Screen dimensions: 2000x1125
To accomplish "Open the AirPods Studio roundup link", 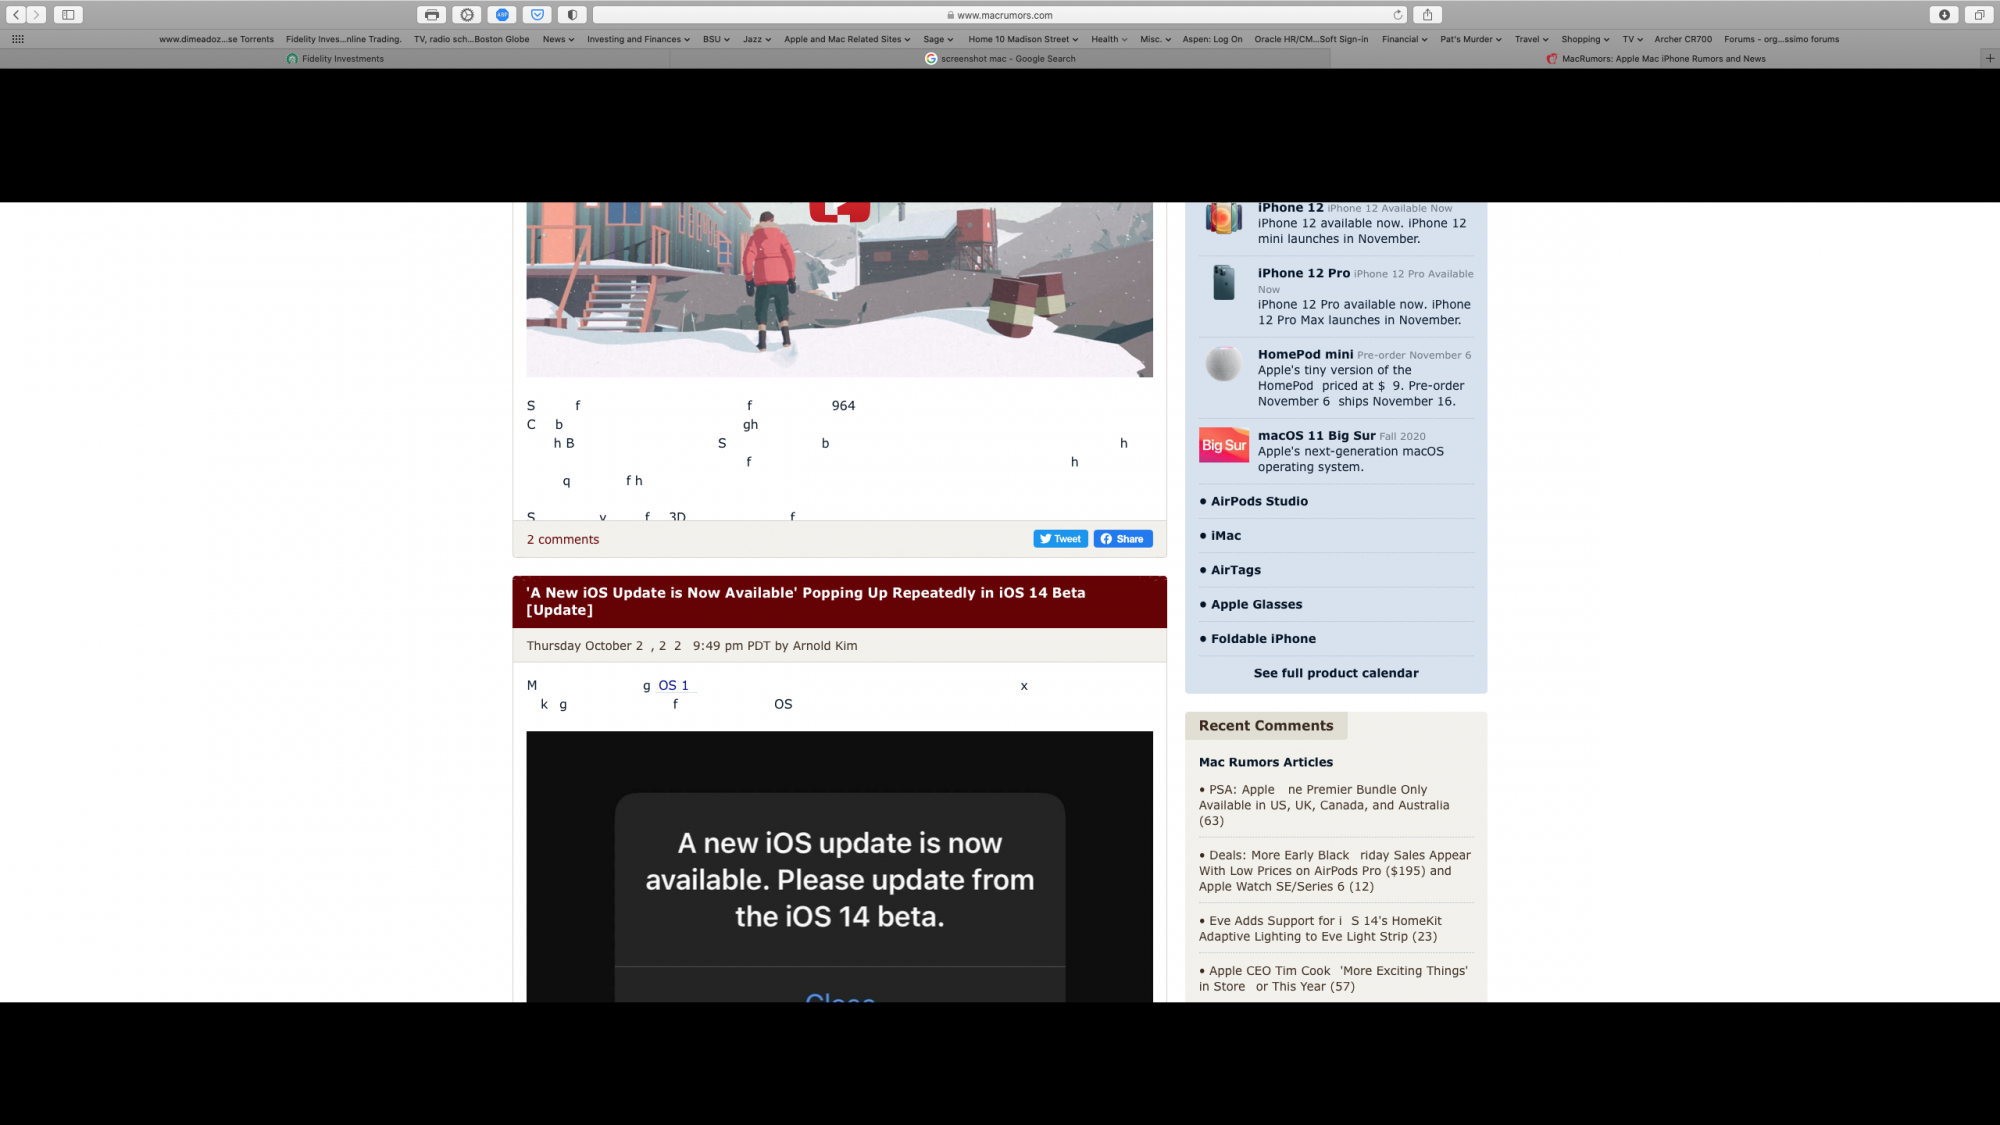I will click(1259, 501).
